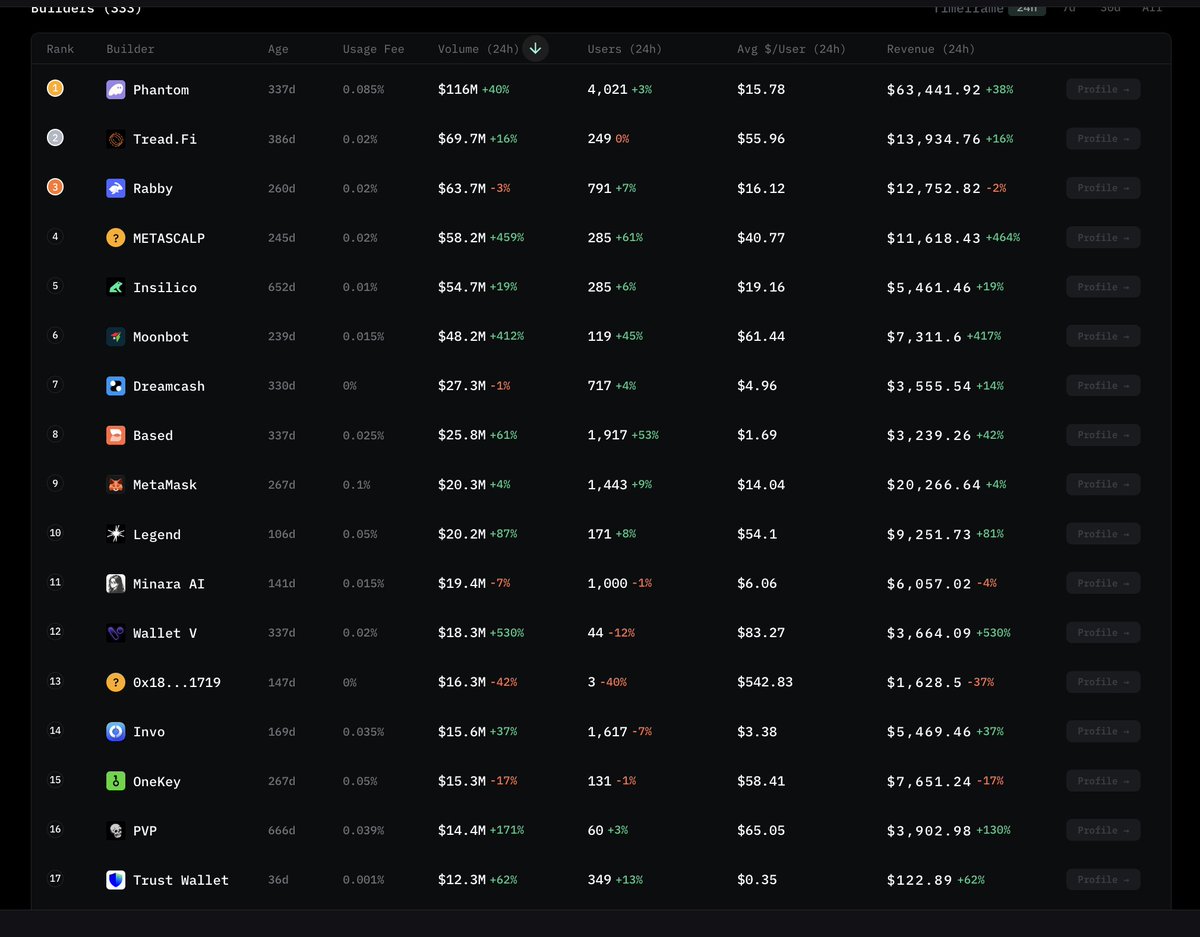
Task: Click the Phantom builder logo icon
Action: (x=116, y=90)
